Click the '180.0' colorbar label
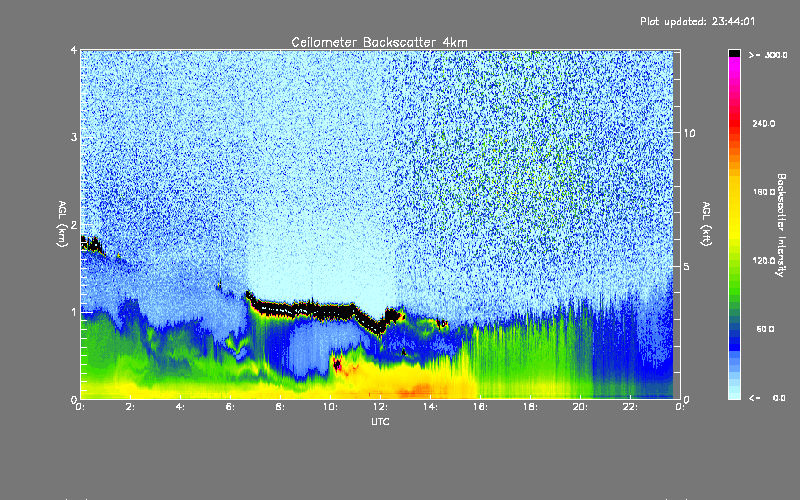800x500 pixels. point(764,192)
